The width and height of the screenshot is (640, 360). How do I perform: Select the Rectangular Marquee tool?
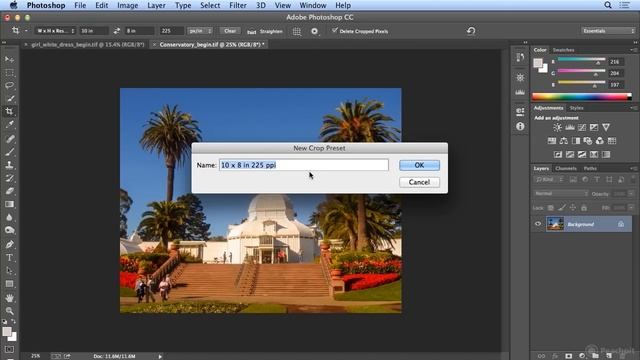tap(9, 73)
